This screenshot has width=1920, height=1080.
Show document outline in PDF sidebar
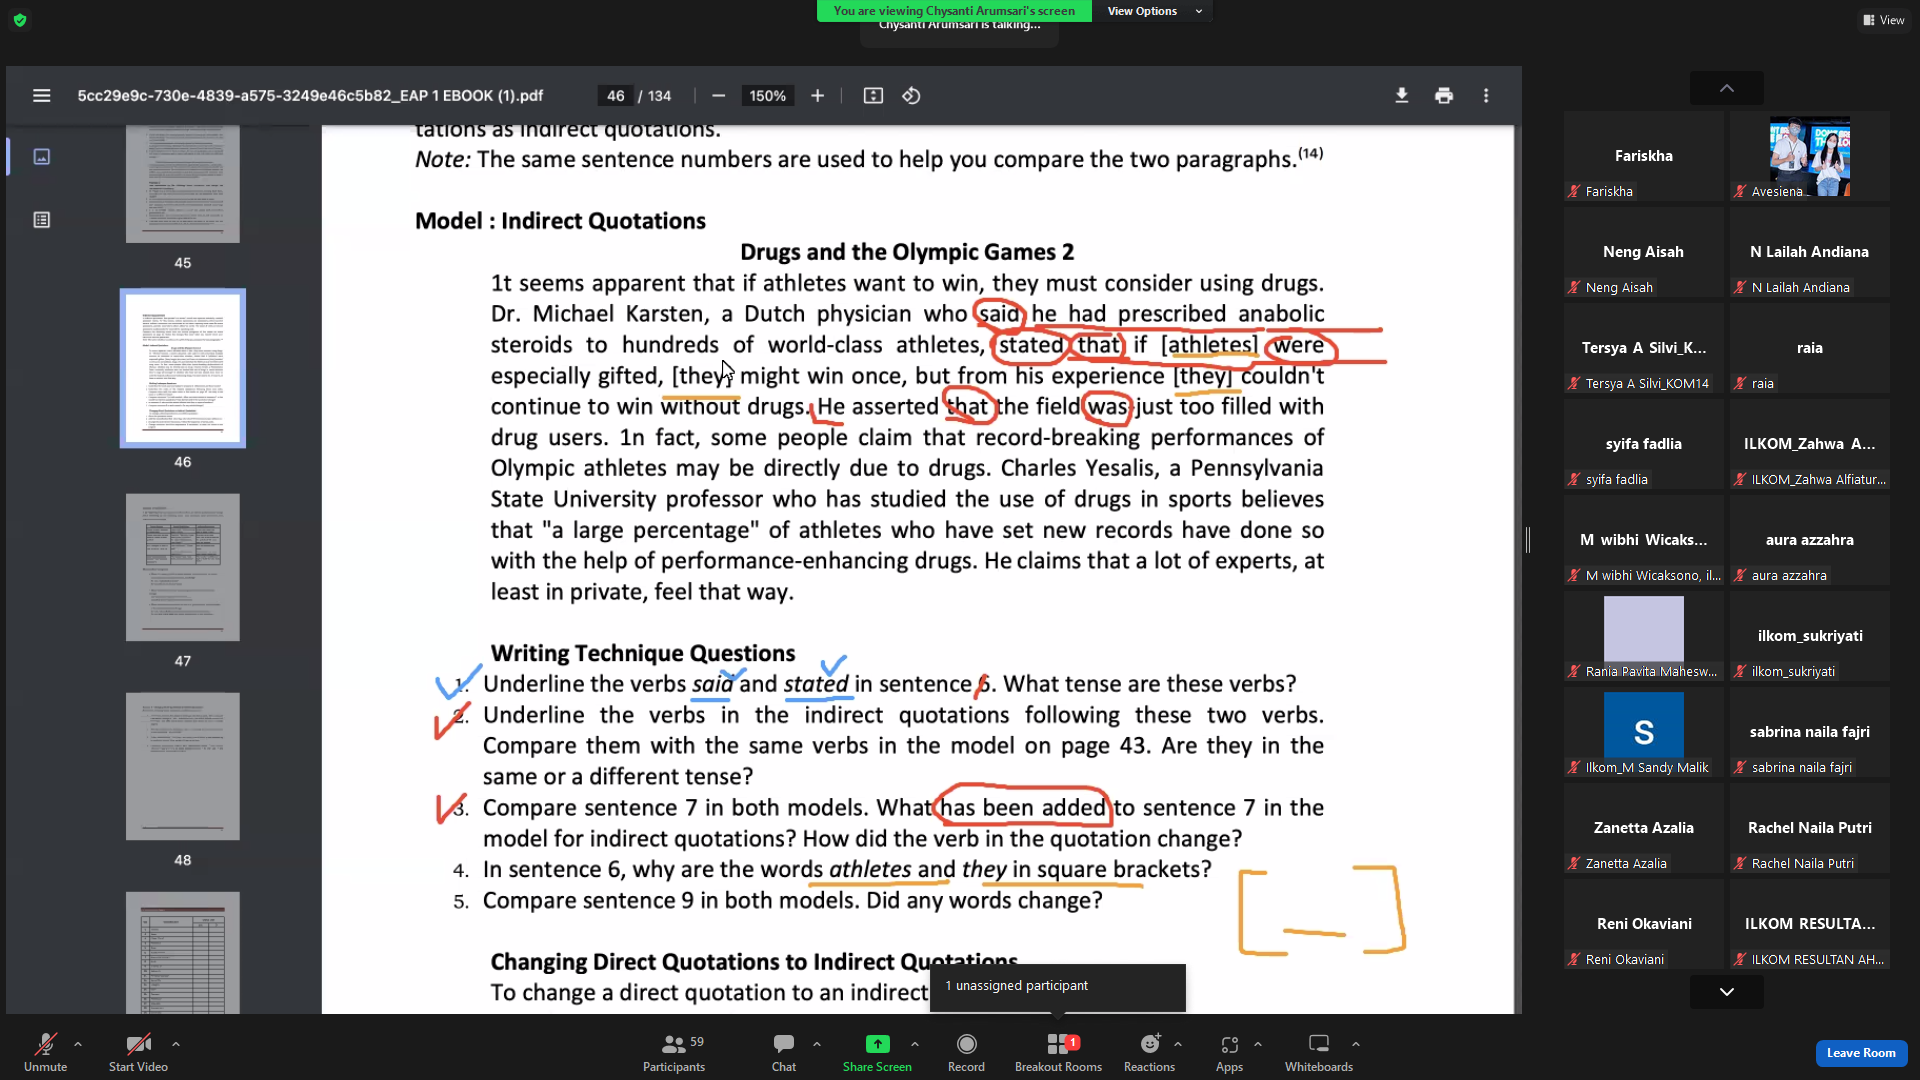click(x=41, y=220)
